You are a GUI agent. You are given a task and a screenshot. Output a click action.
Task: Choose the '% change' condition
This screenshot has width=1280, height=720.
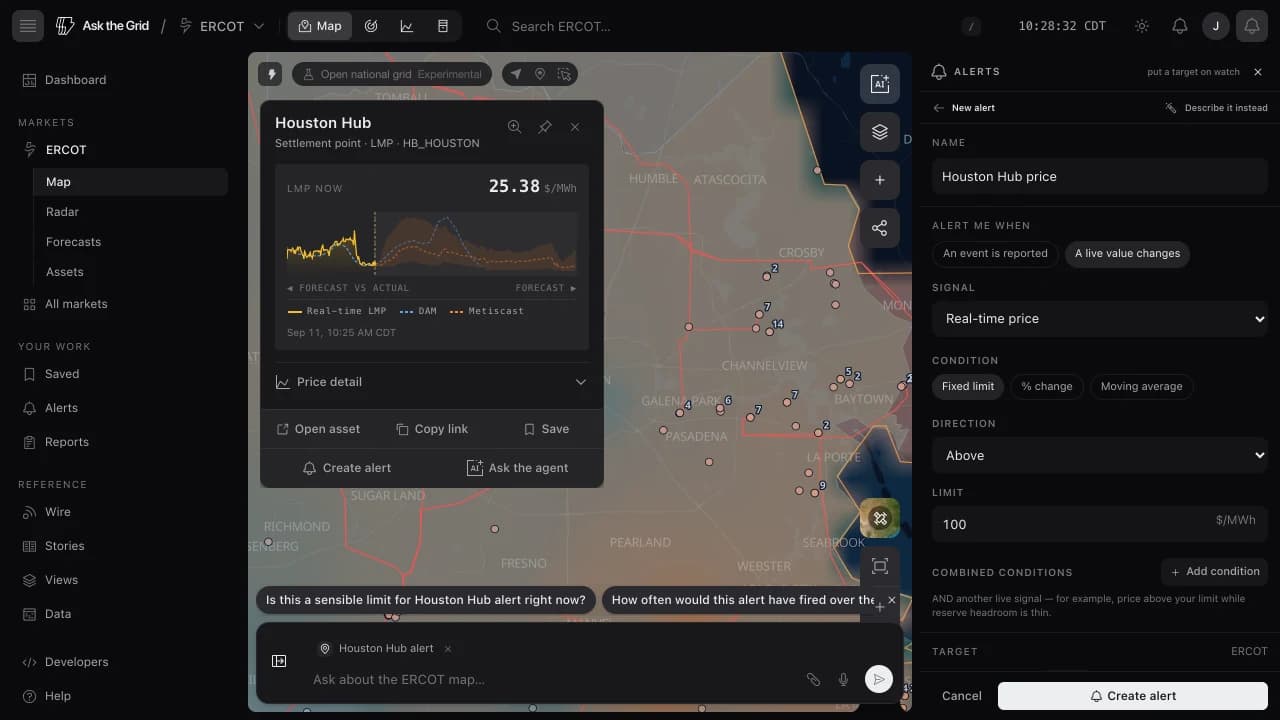1047,386
